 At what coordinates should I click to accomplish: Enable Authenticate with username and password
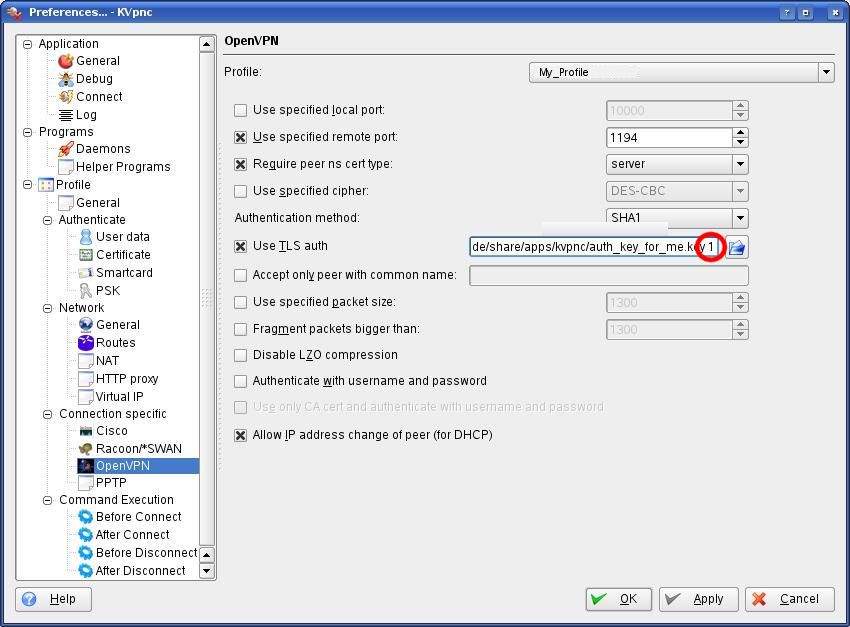tap(240, 382)
